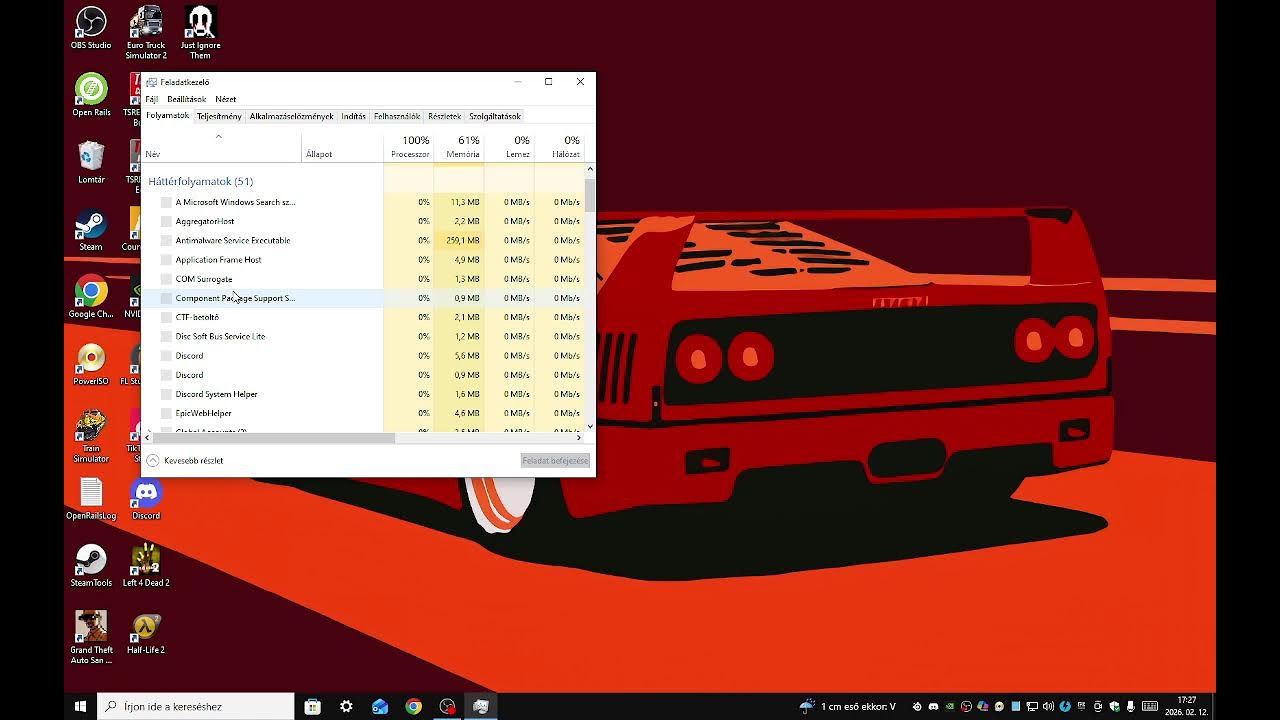Switch to the Indítás tab
The image size is (1280, 720).
point(354,116)
